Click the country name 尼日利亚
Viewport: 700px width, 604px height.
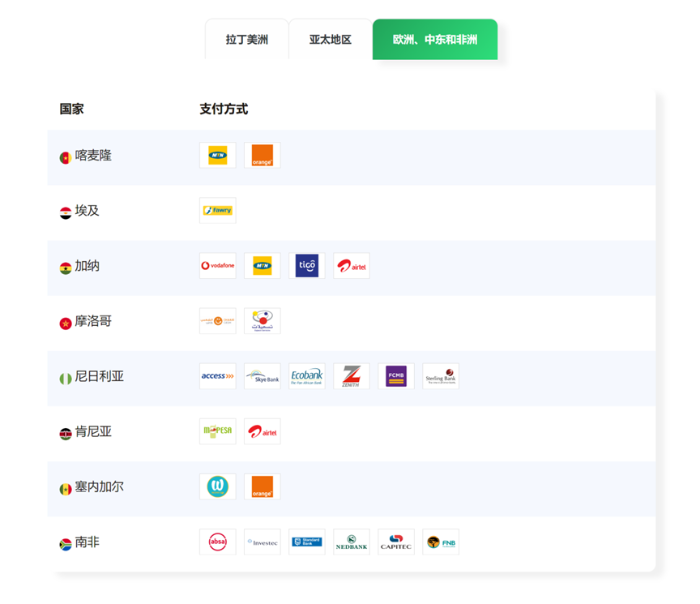[99, 376]
